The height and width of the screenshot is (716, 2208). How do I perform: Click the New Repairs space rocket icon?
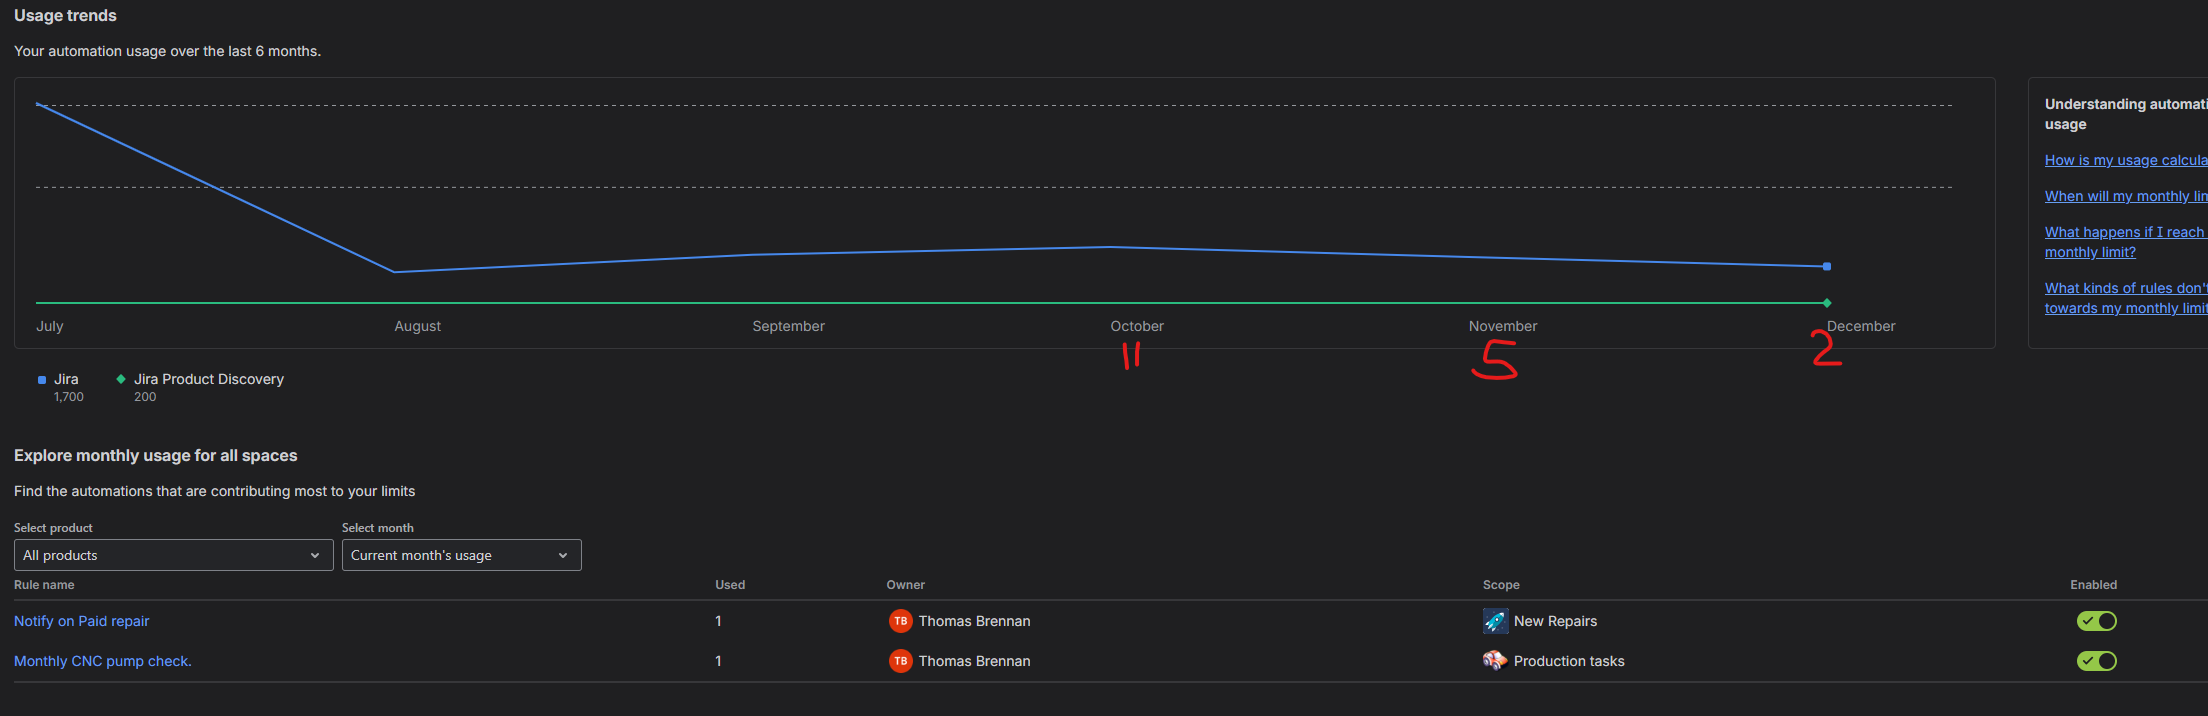1495,621
